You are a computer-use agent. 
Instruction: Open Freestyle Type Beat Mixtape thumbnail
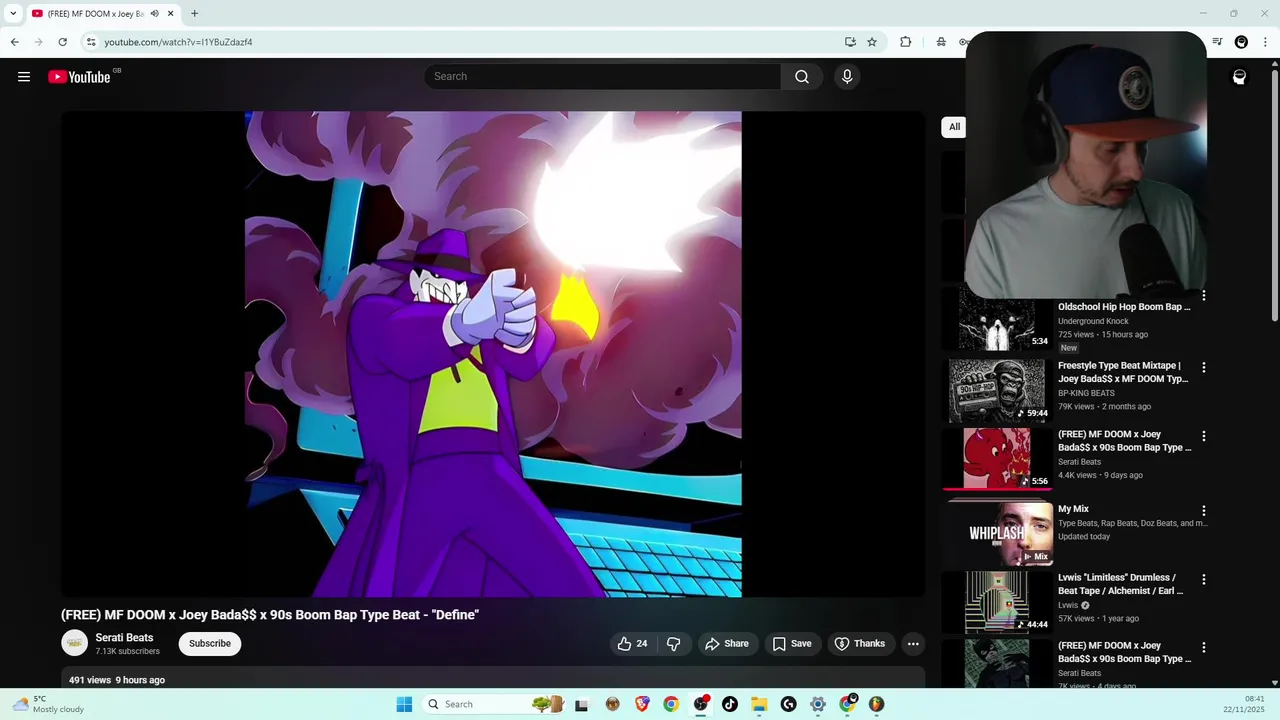tap(997, 391)
